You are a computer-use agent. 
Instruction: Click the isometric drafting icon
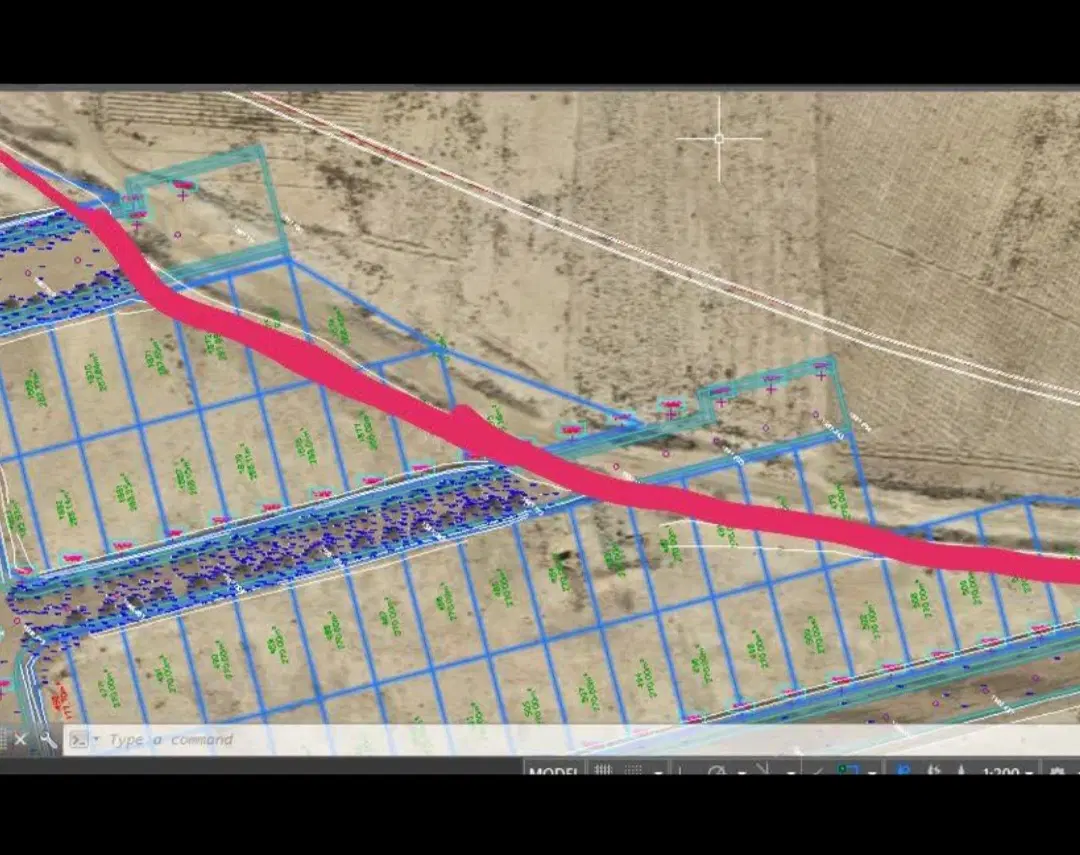coord(762,769)
